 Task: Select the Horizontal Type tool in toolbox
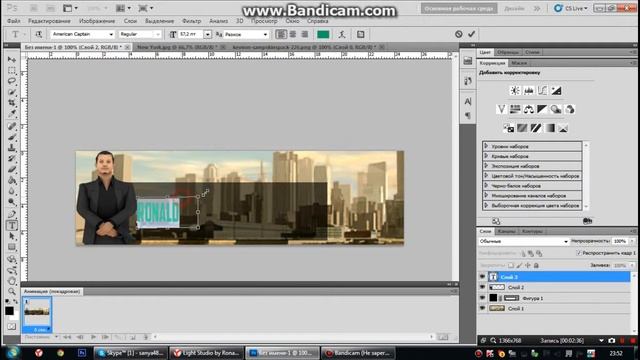12,225
